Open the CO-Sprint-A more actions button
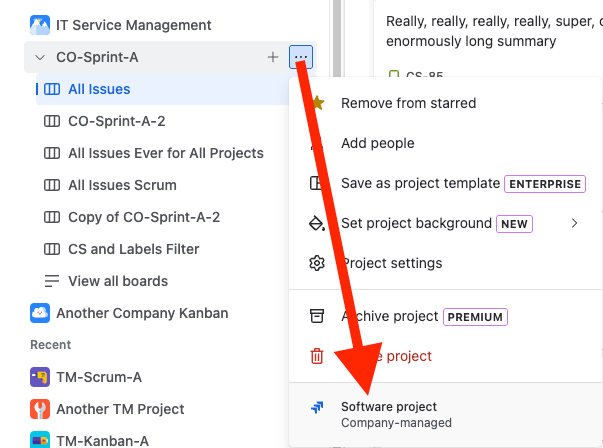The image size is (603, 448). (x=300, y=57)
